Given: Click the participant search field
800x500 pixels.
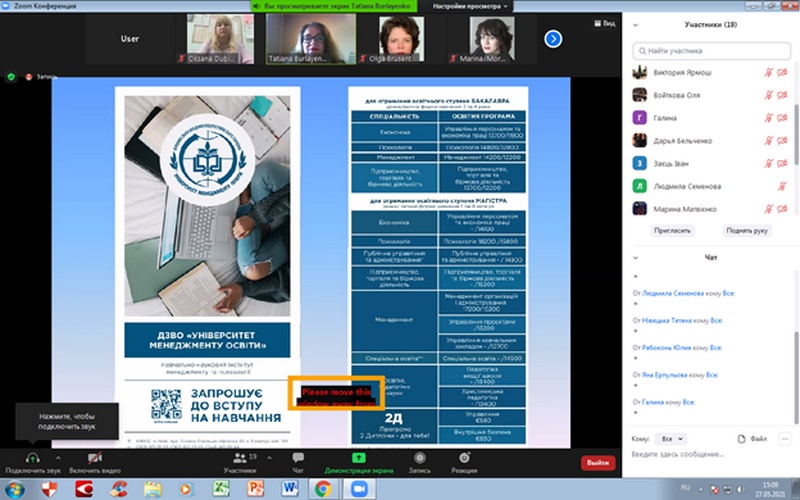Looking at the screenshot, I should pyautogui.click(x=710, y=49).
